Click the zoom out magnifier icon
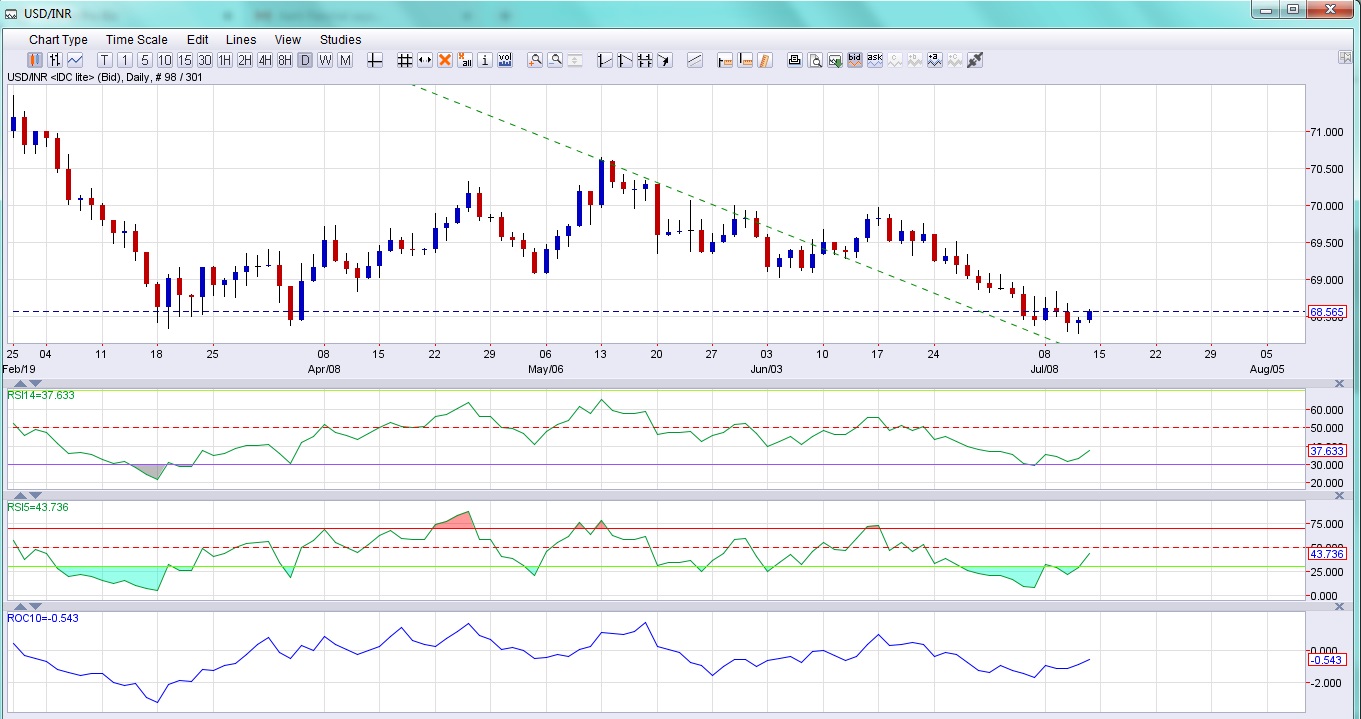The image size is (1361, 719). point(555,60)
